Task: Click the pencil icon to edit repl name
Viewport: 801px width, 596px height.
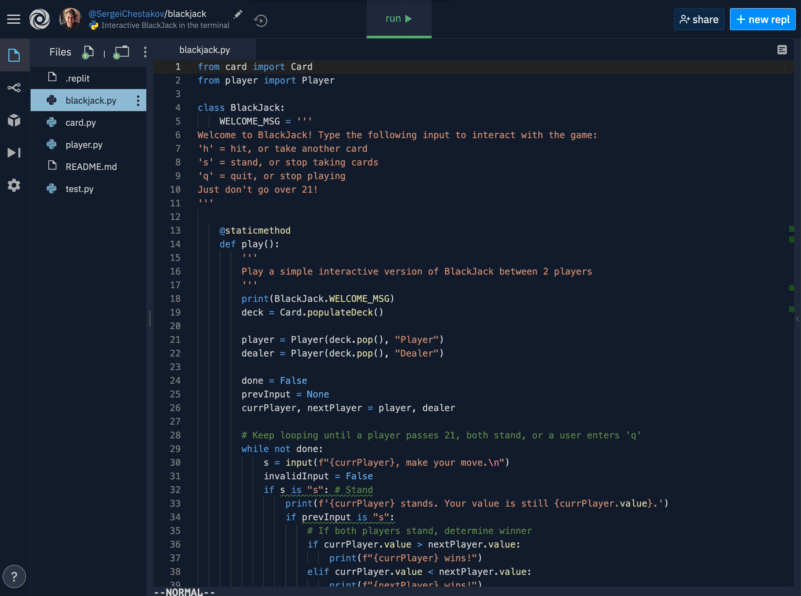Action: [238, 13]
